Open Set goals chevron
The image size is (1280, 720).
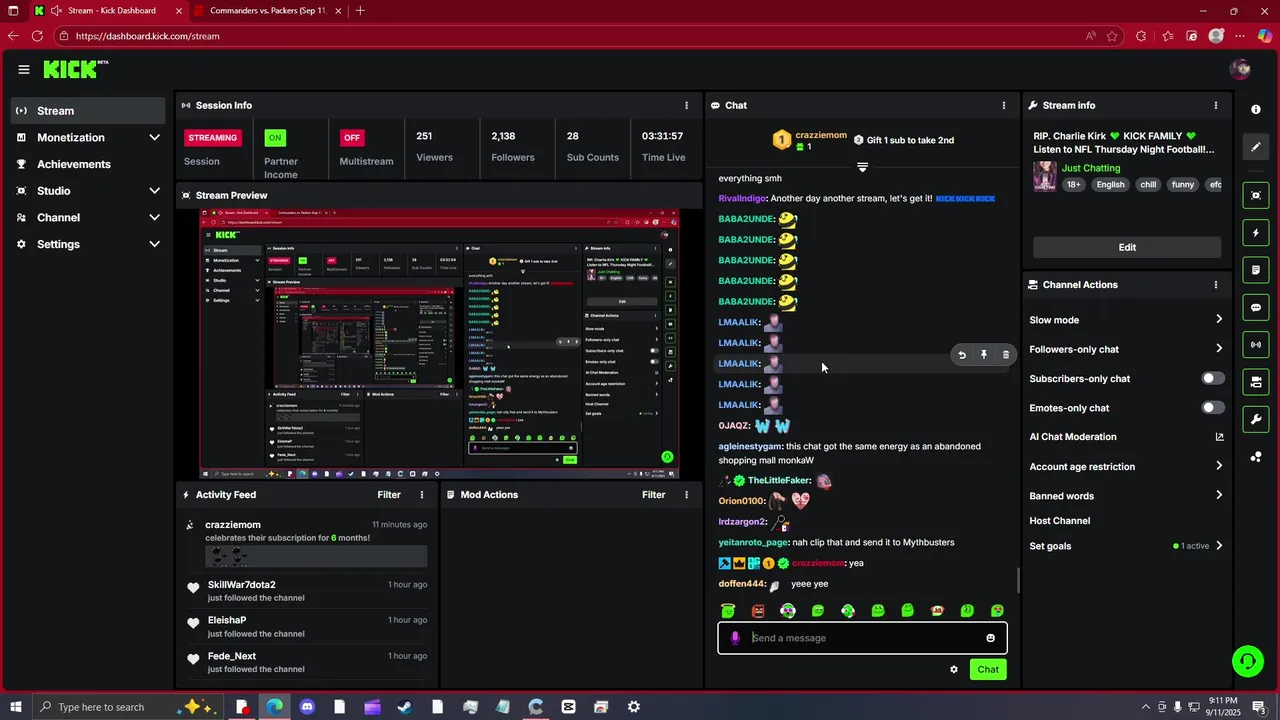pyautogui.click(x=1219, y=546)
